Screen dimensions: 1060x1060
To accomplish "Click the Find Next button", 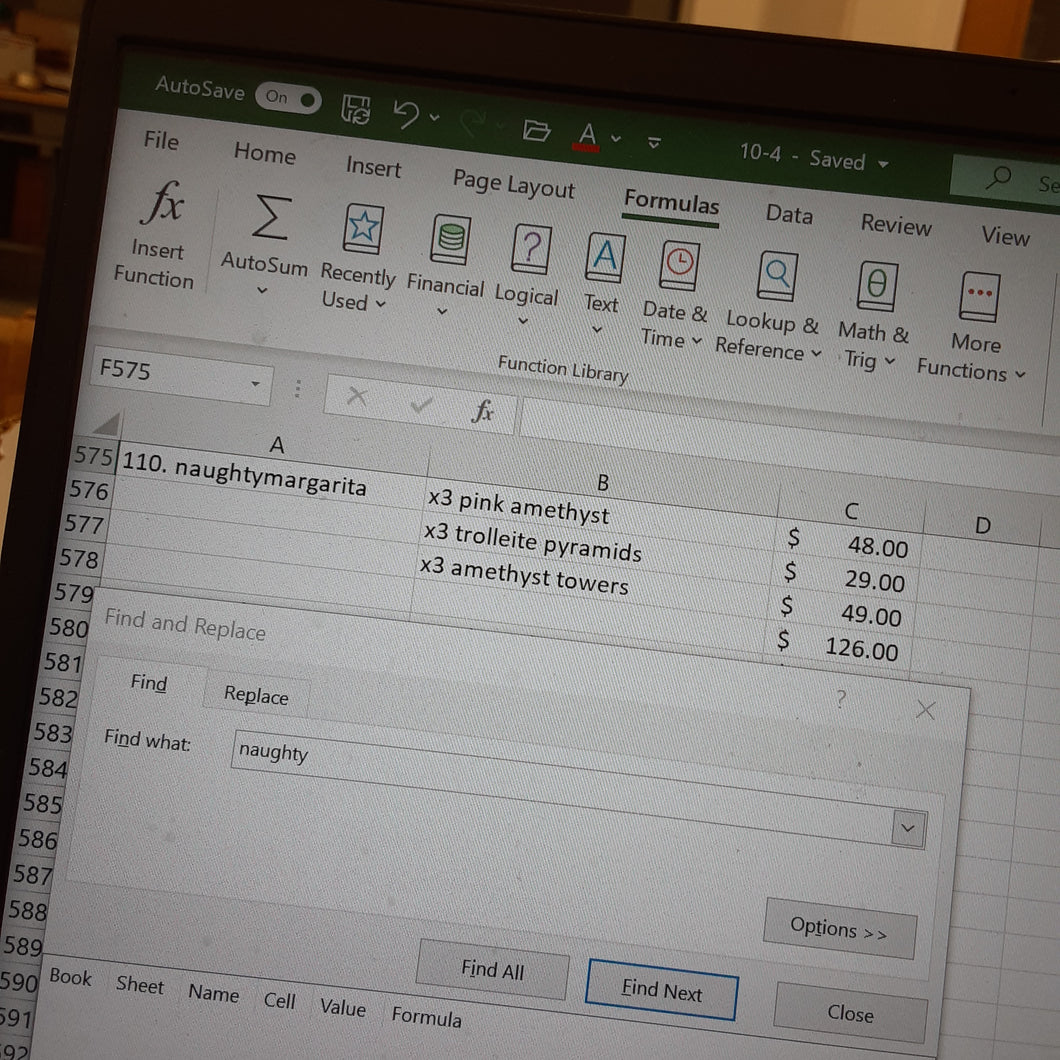I will point(662,990).
